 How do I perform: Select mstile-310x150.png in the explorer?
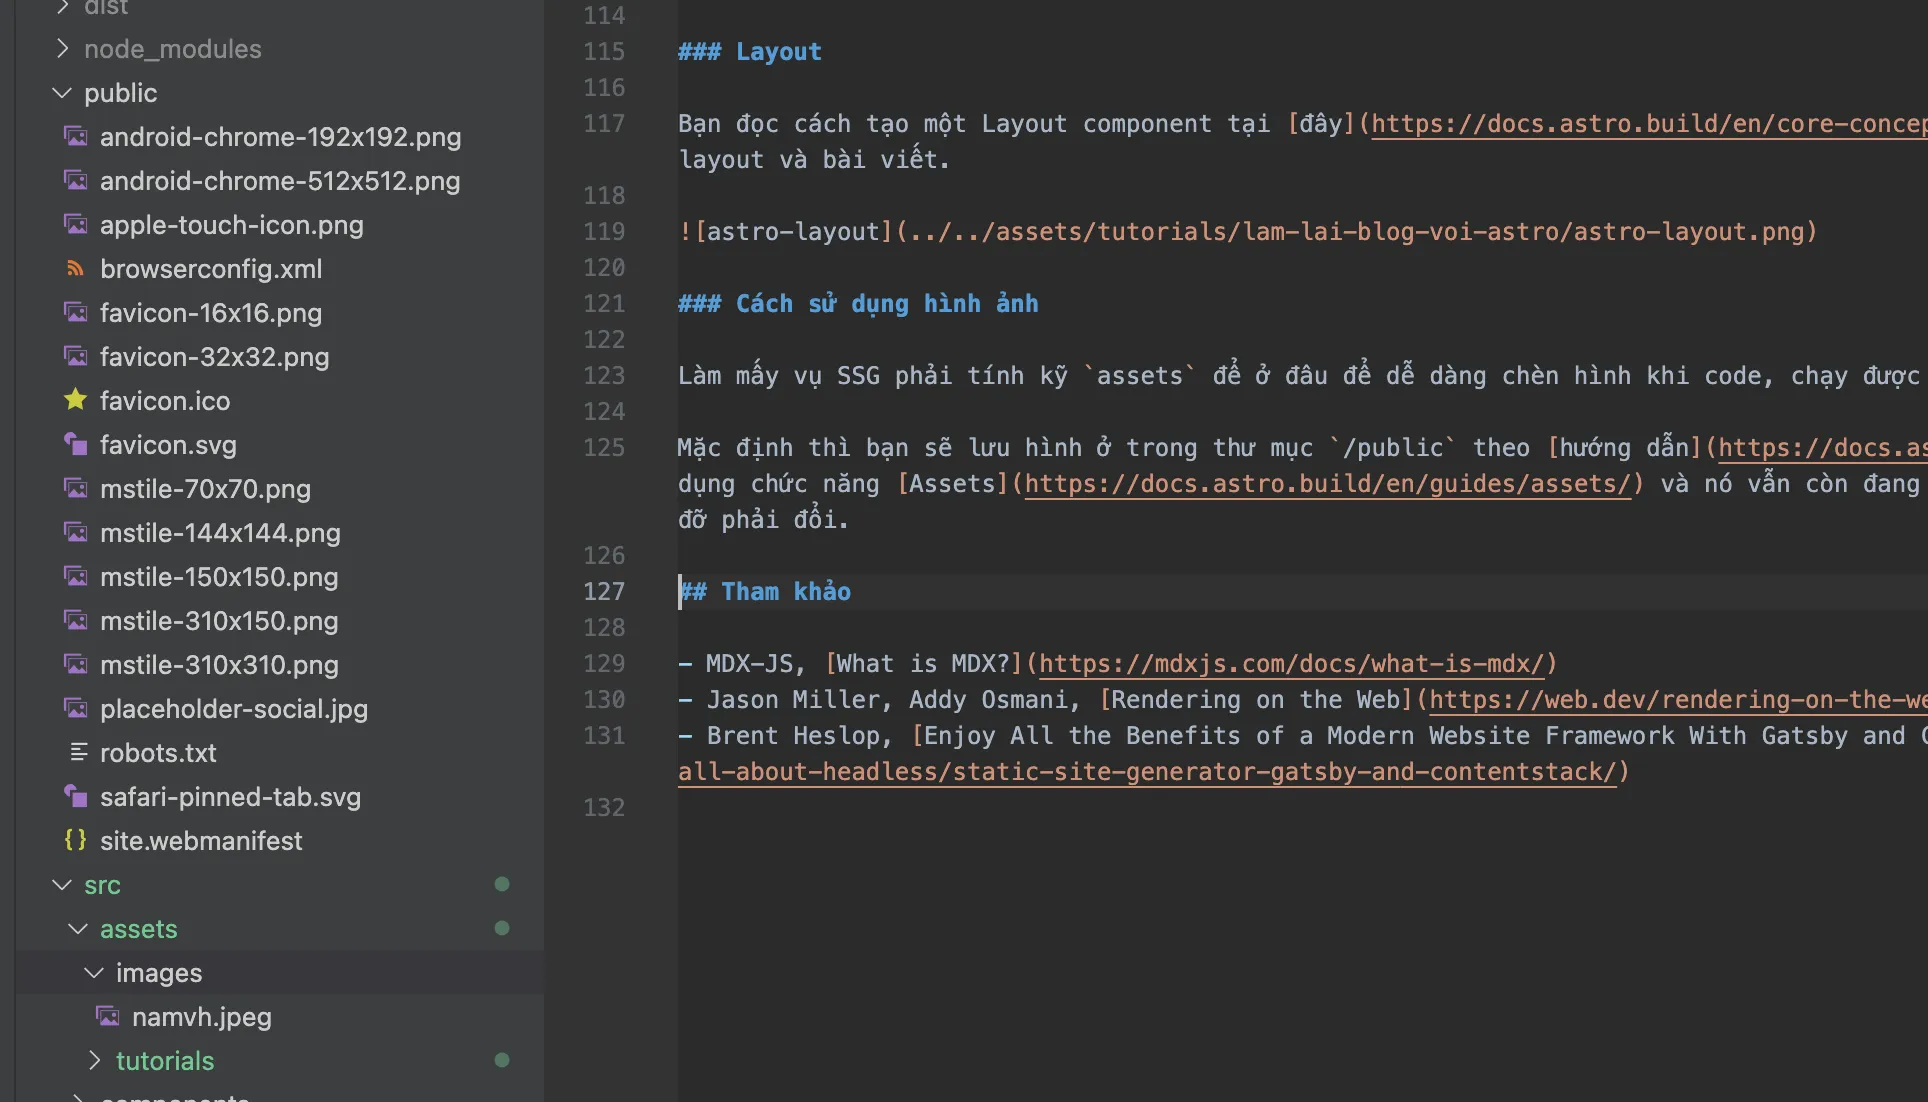pos(218,620)
